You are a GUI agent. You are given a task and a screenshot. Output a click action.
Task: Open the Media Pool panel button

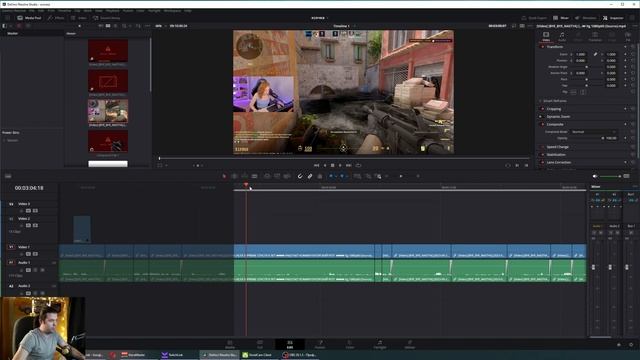click(x=29, y=18)
